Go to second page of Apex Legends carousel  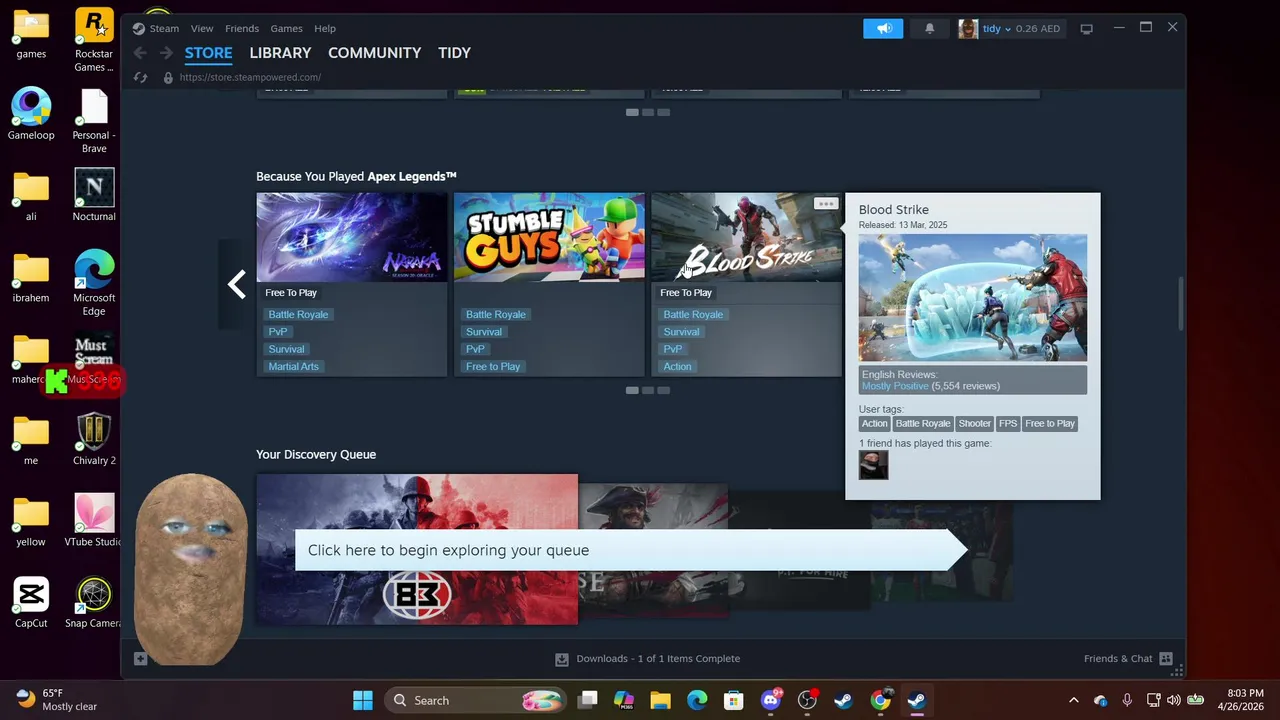point(648,390)
